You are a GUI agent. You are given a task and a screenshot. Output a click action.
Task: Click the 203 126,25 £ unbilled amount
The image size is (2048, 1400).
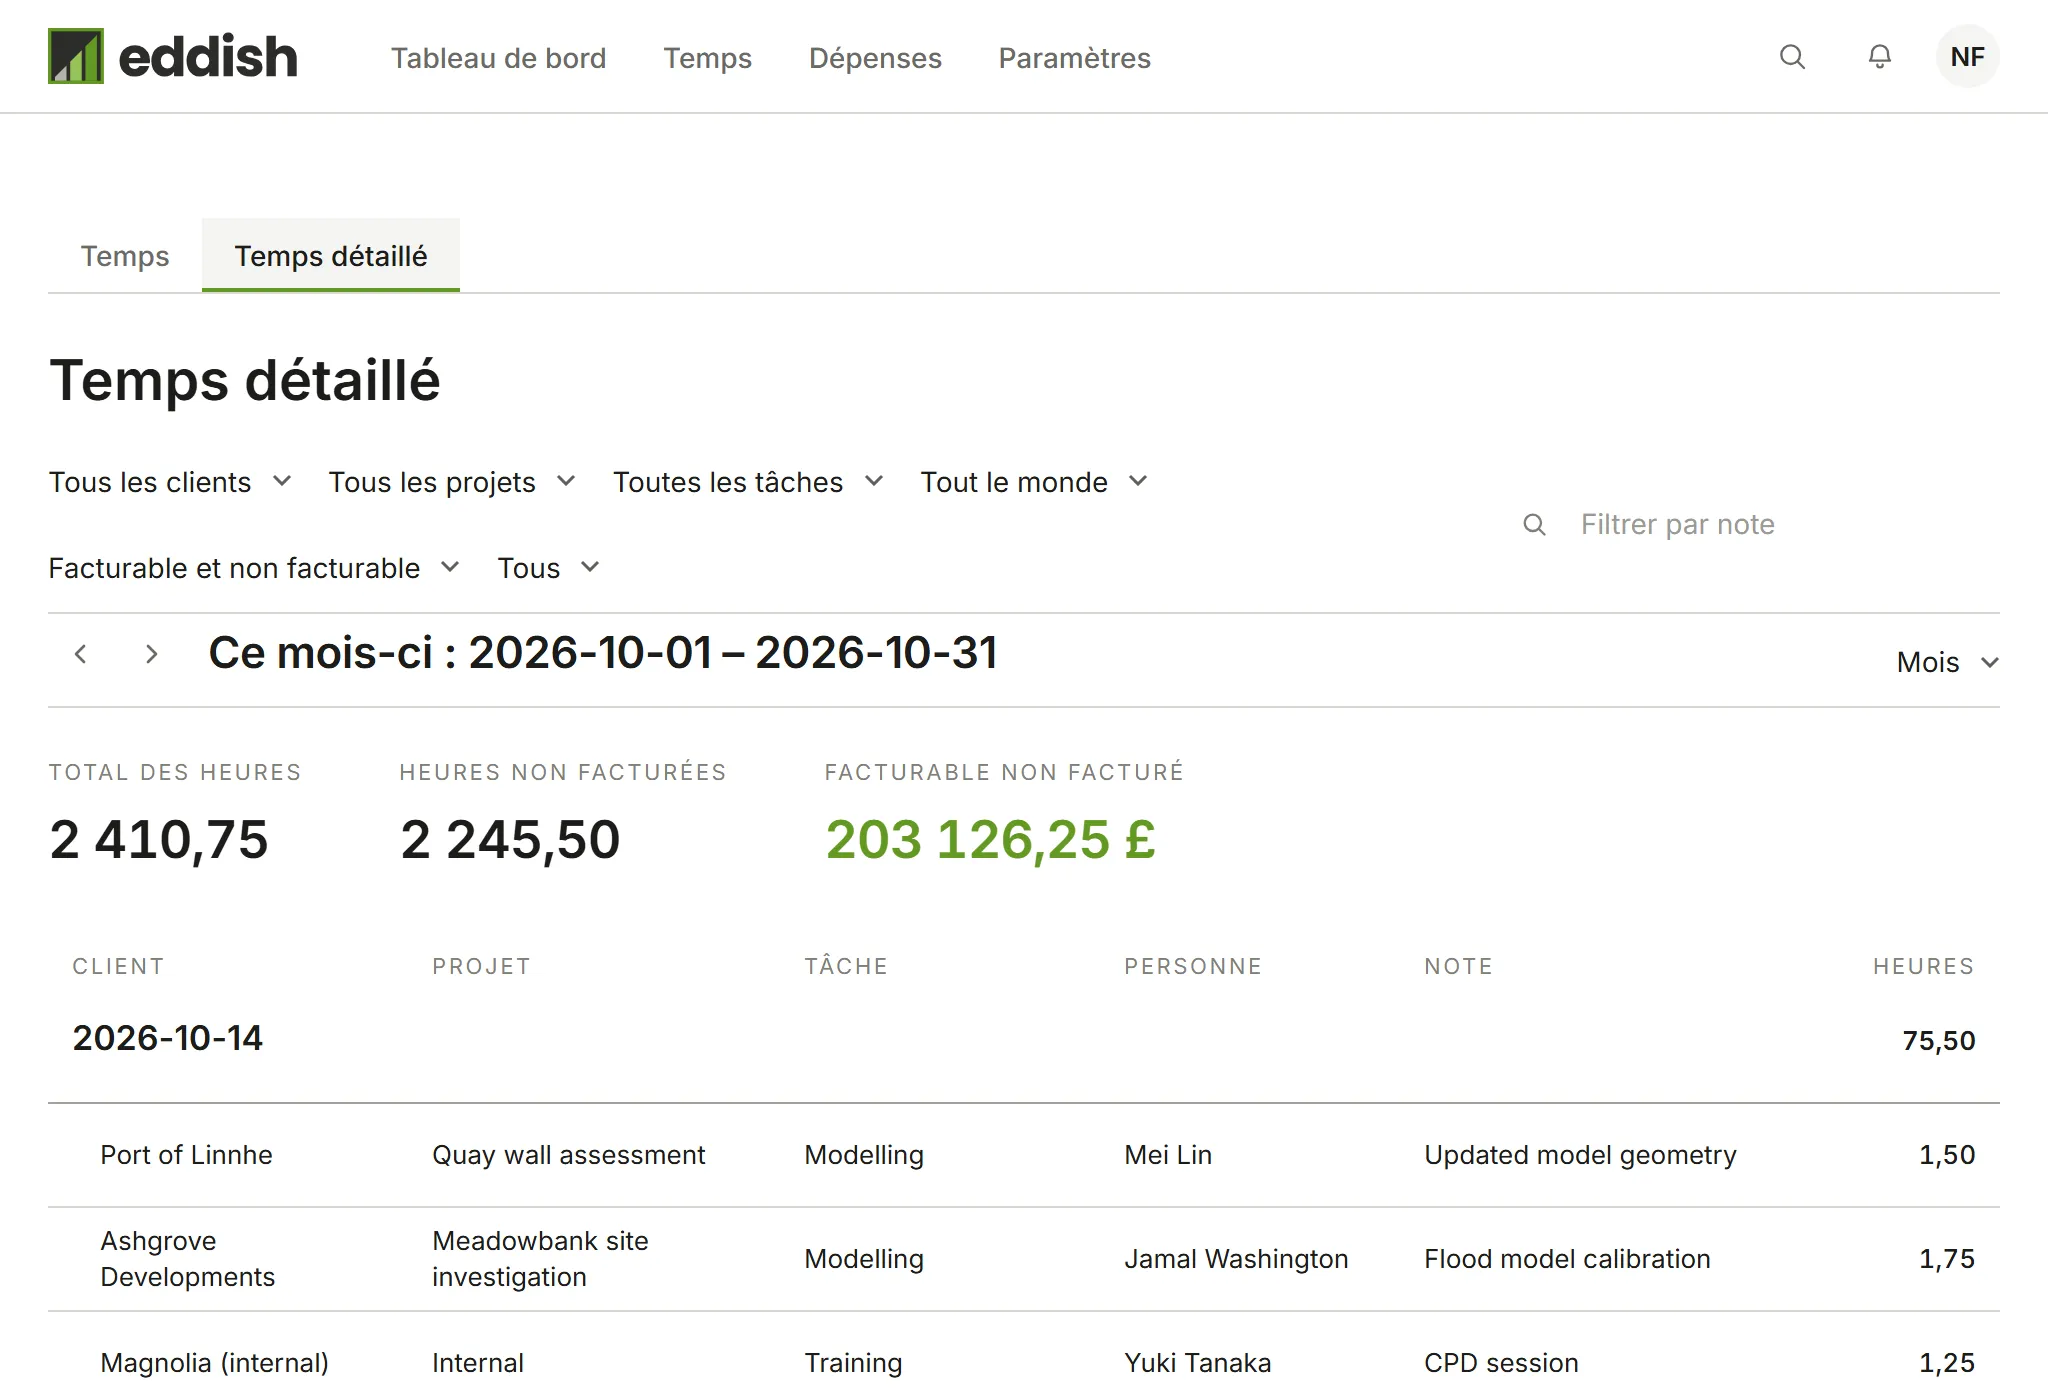point(990,839)
